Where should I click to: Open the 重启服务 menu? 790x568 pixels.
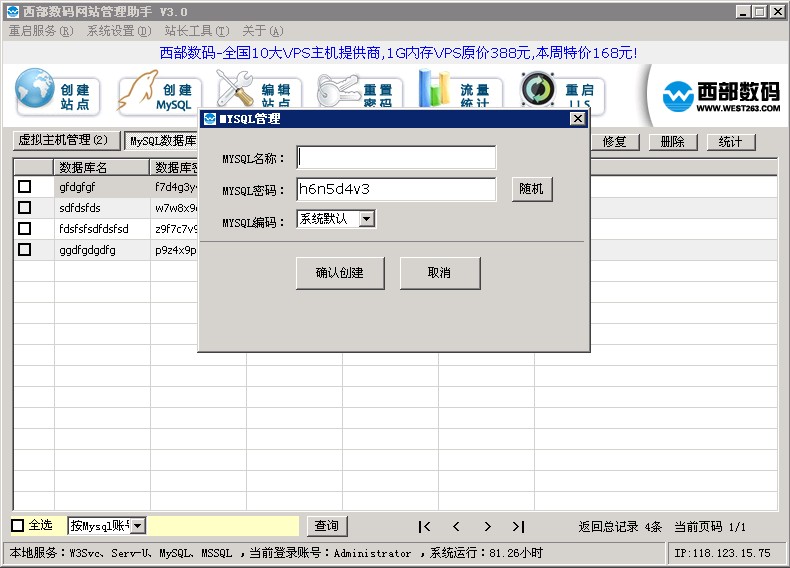(41, 31)
